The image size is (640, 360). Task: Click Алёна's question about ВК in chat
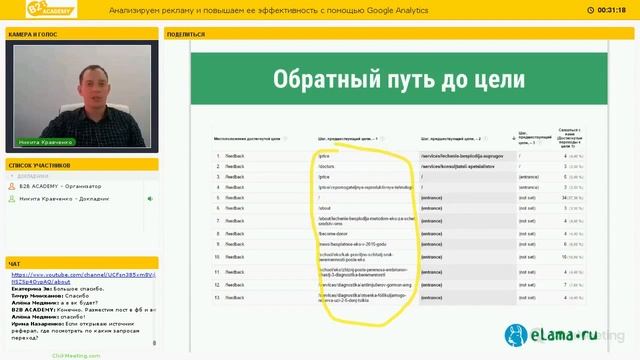coord(55,303)
